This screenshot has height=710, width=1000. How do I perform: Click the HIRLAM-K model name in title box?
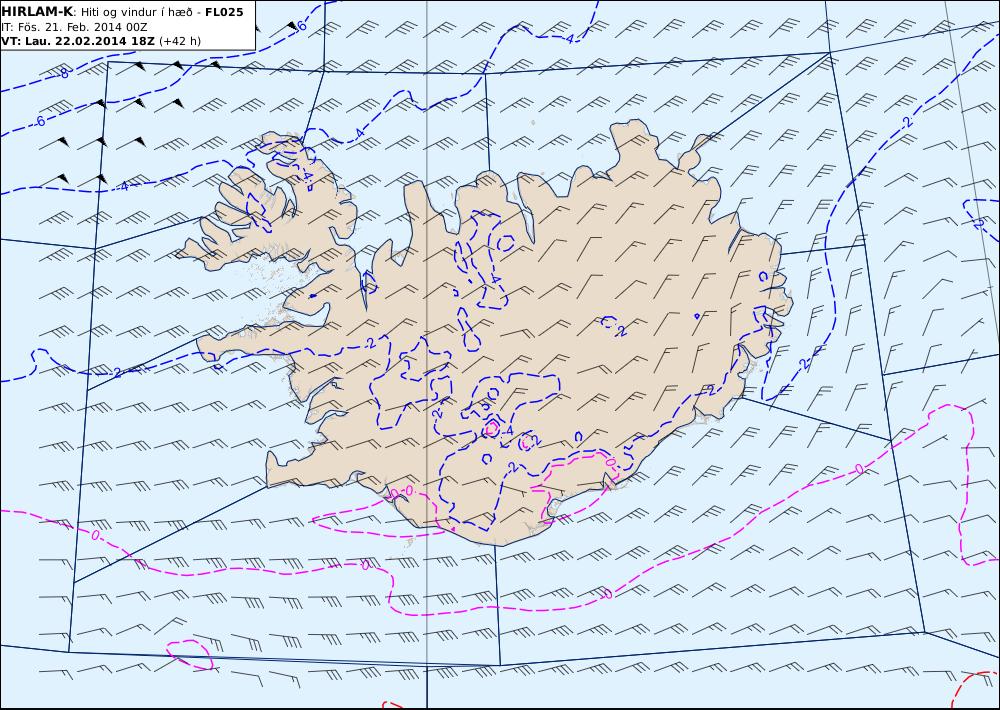click(37, 12)
